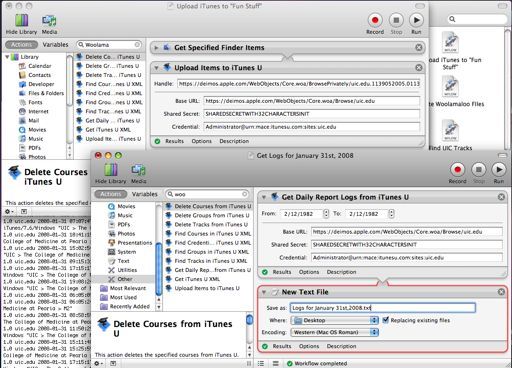This screenshot has width=512, height=368.
Task: Select Find Tracks in iTunes U XML action
Action: 211,261
